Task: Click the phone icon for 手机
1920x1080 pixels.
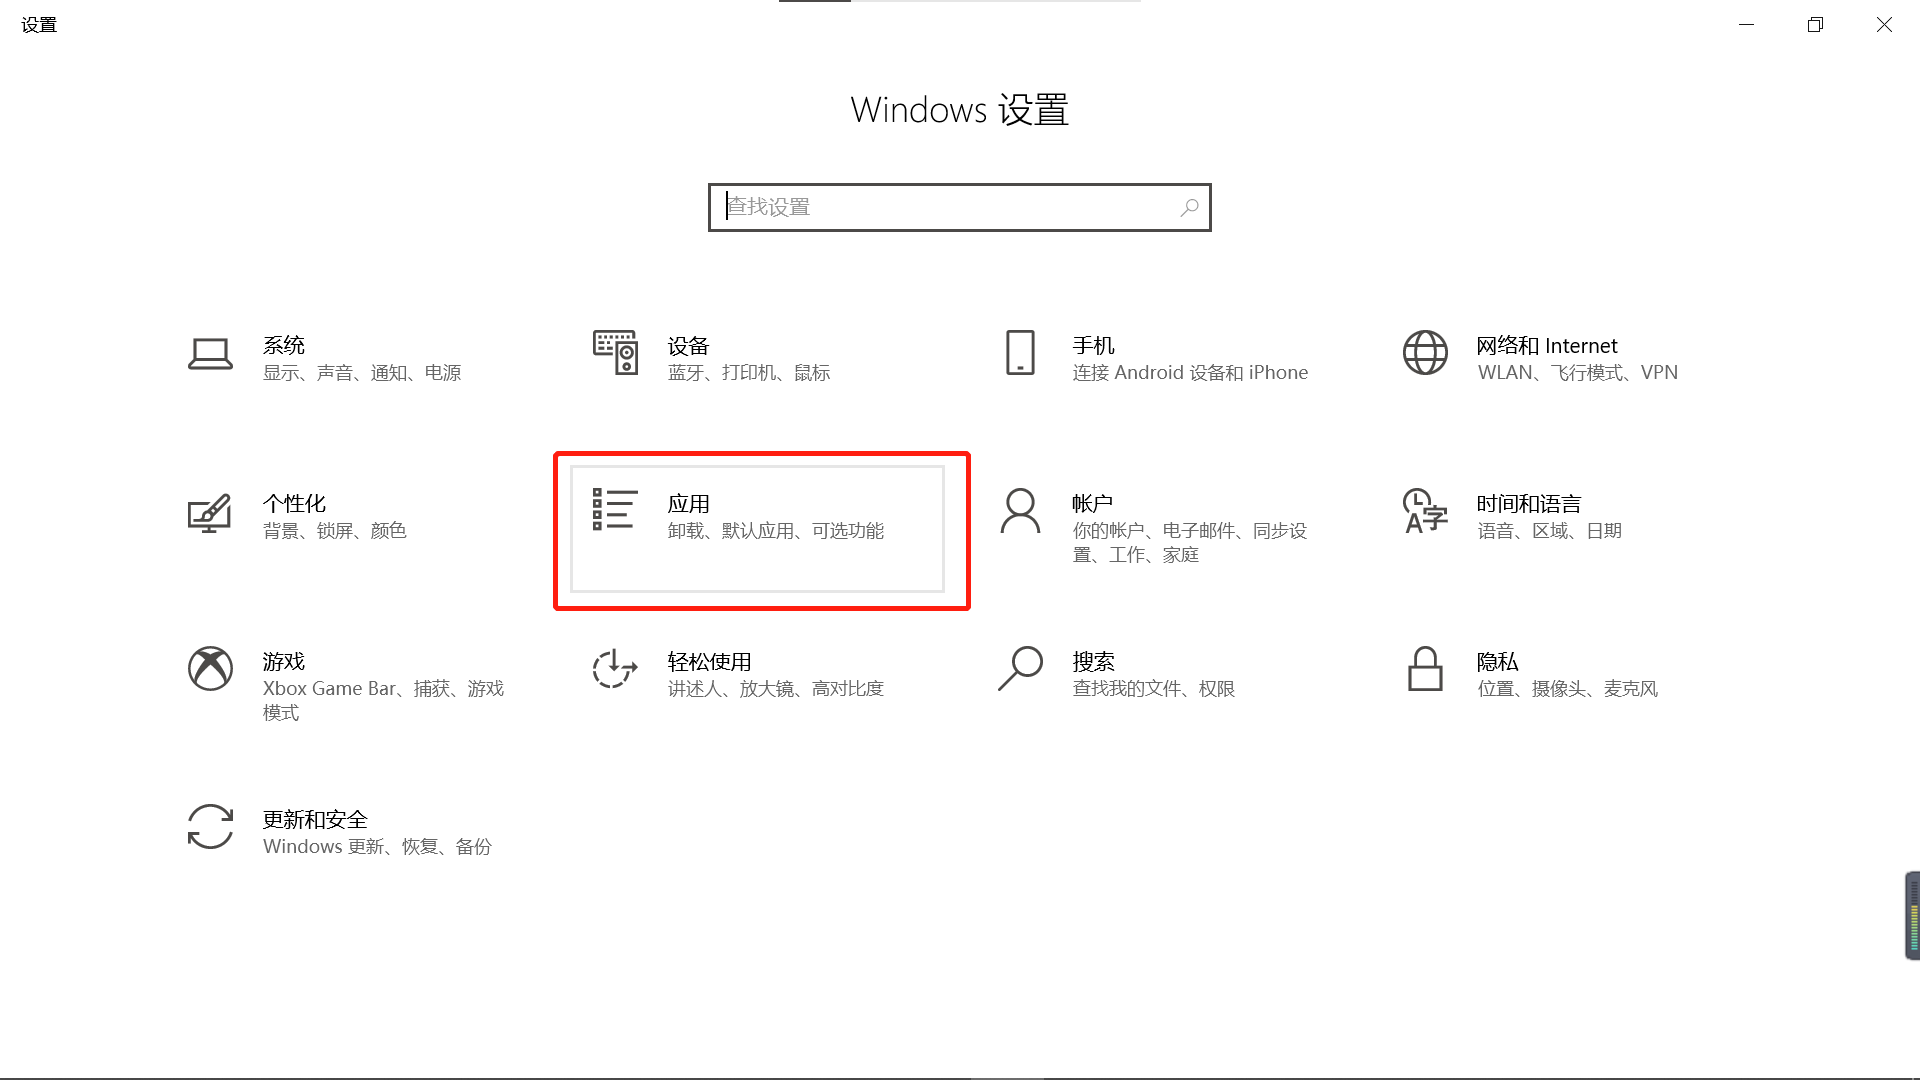Action: click(1020, 353)
